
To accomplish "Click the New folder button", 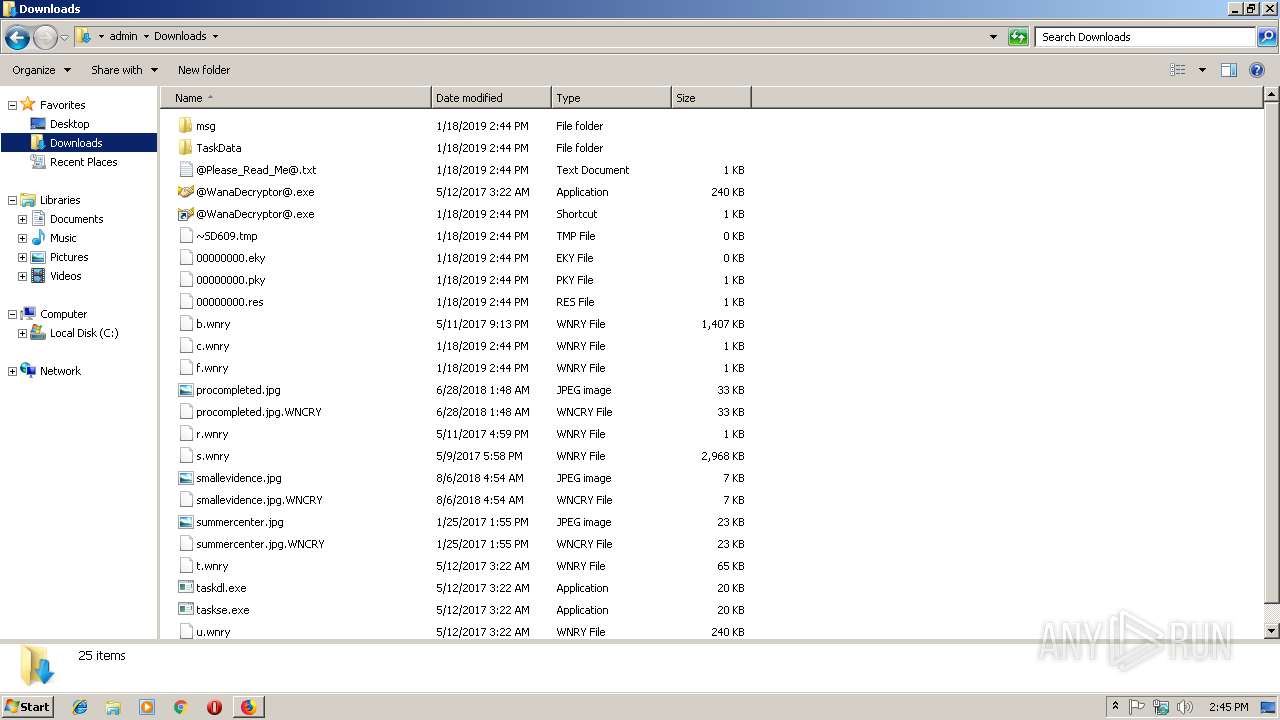I will tap(204, 70).
